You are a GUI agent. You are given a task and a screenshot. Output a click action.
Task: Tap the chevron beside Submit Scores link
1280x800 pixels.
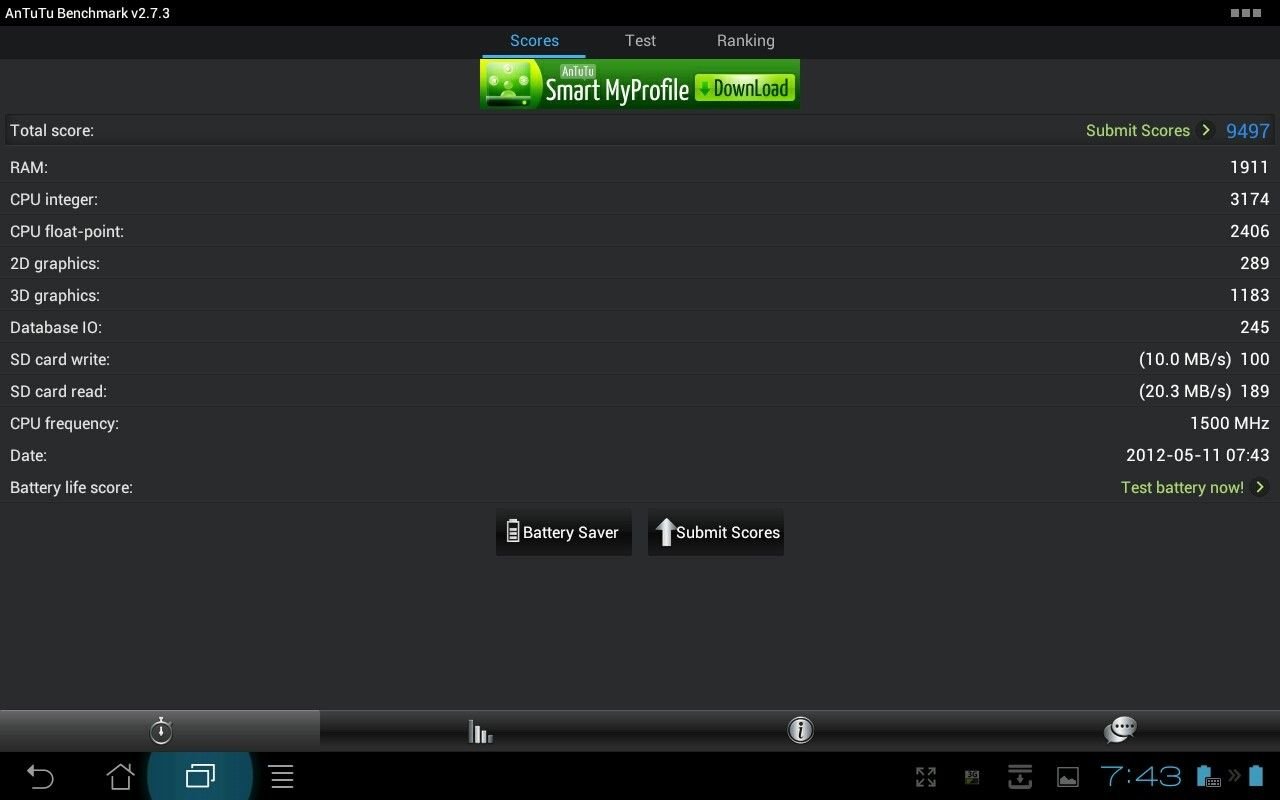coord(1206,130)
